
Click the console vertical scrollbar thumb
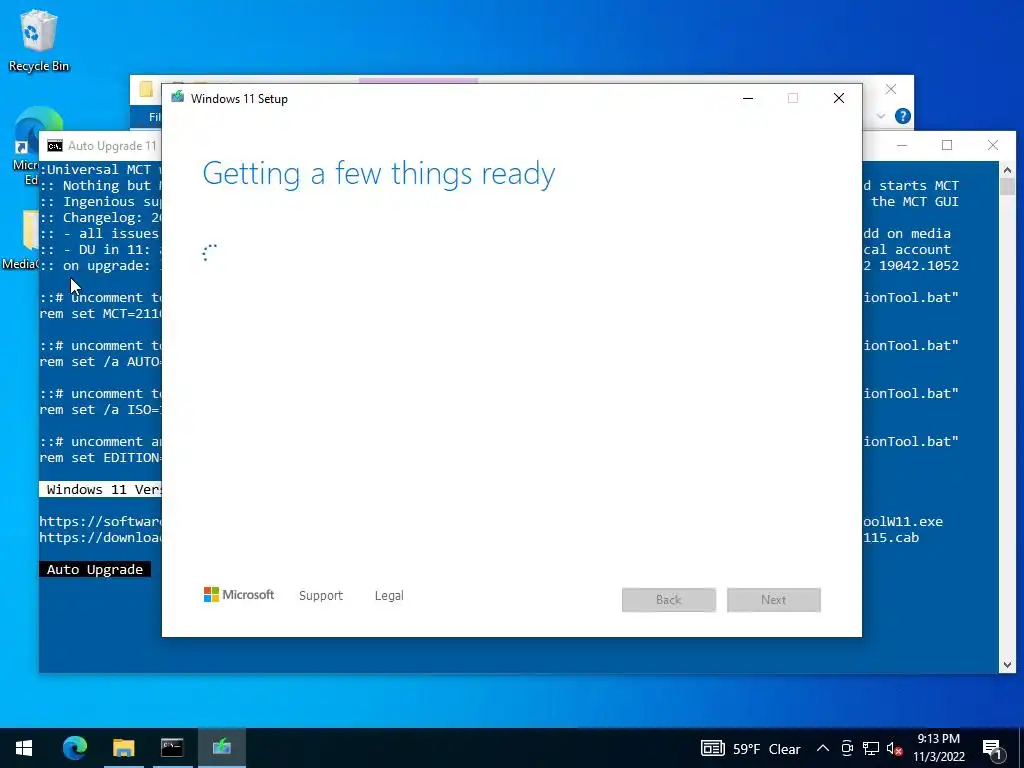pos(1007,187)
